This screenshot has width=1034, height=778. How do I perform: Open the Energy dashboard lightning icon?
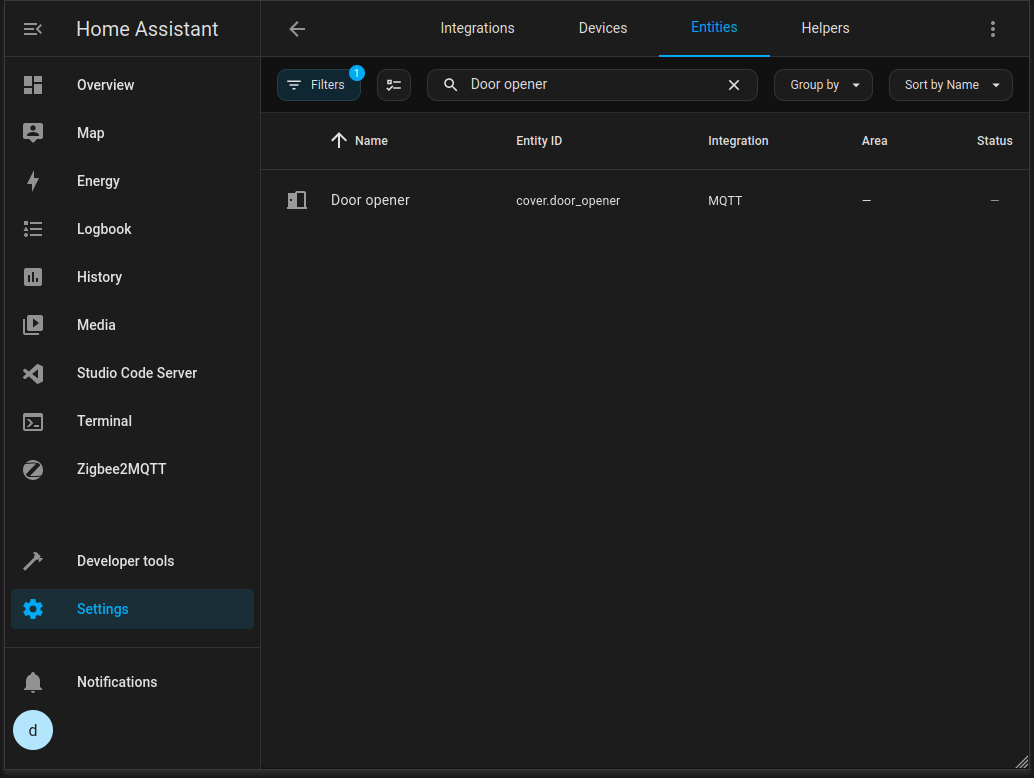(x=33, y=181)
